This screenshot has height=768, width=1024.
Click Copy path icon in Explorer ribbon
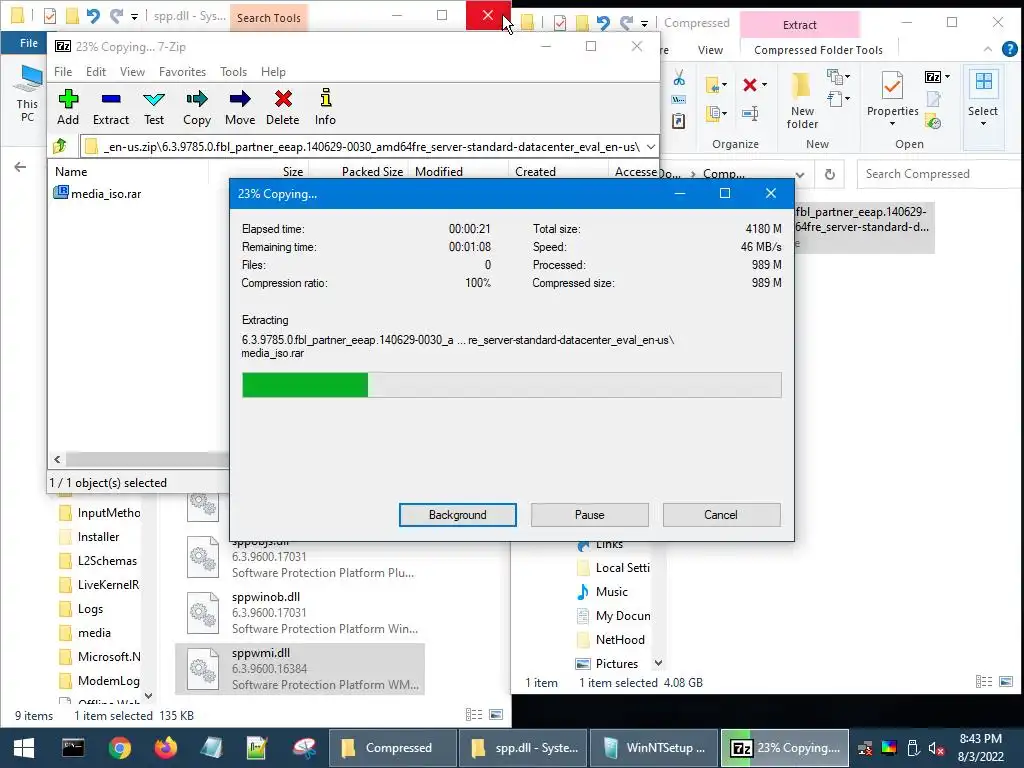[679, 100]
